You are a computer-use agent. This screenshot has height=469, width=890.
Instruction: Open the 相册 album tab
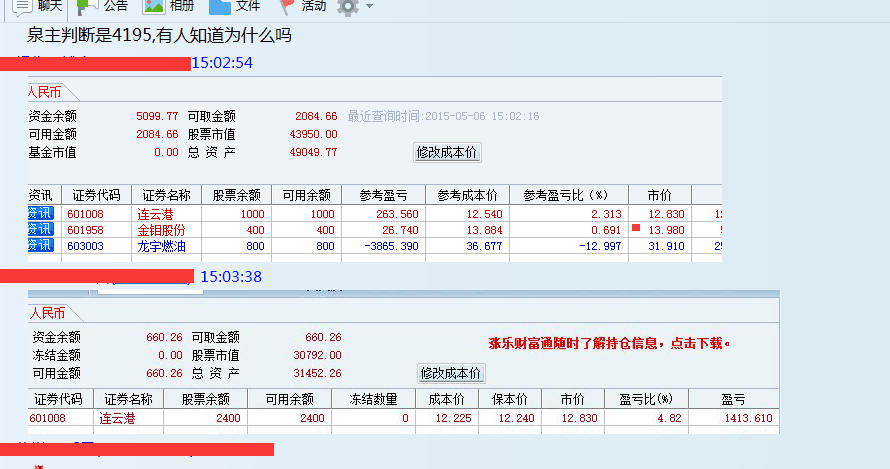(x=169, y=6)
